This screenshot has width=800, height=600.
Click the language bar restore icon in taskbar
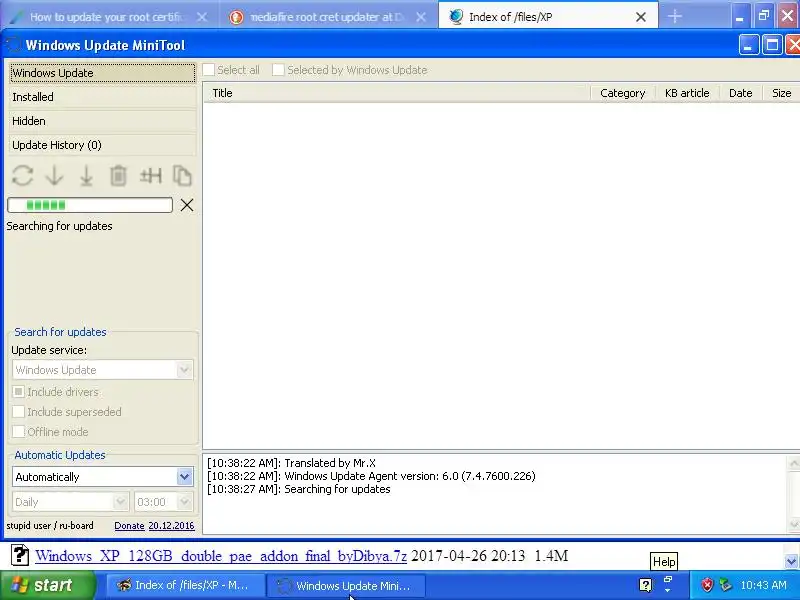(667, 581)
